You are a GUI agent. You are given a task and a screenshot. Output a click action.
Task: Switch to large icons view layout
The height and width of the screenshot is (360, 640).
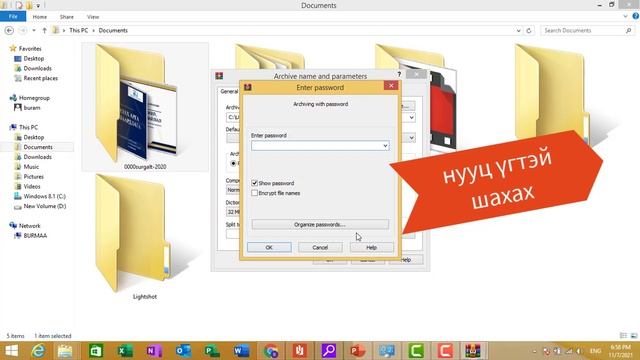tap(634, 336)
